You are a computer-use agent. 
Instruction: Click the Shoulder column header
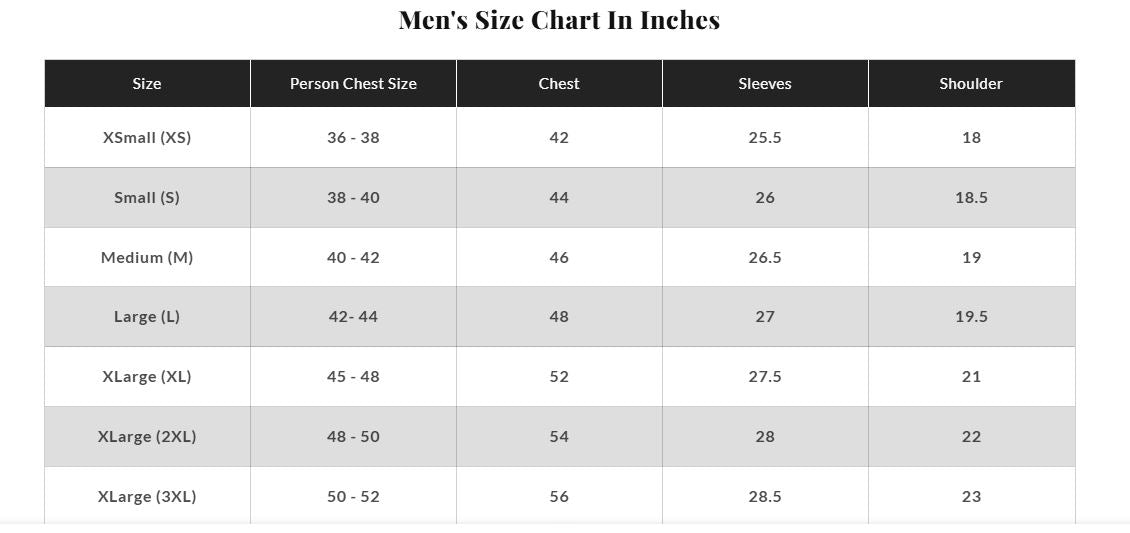tap(971, 84)
